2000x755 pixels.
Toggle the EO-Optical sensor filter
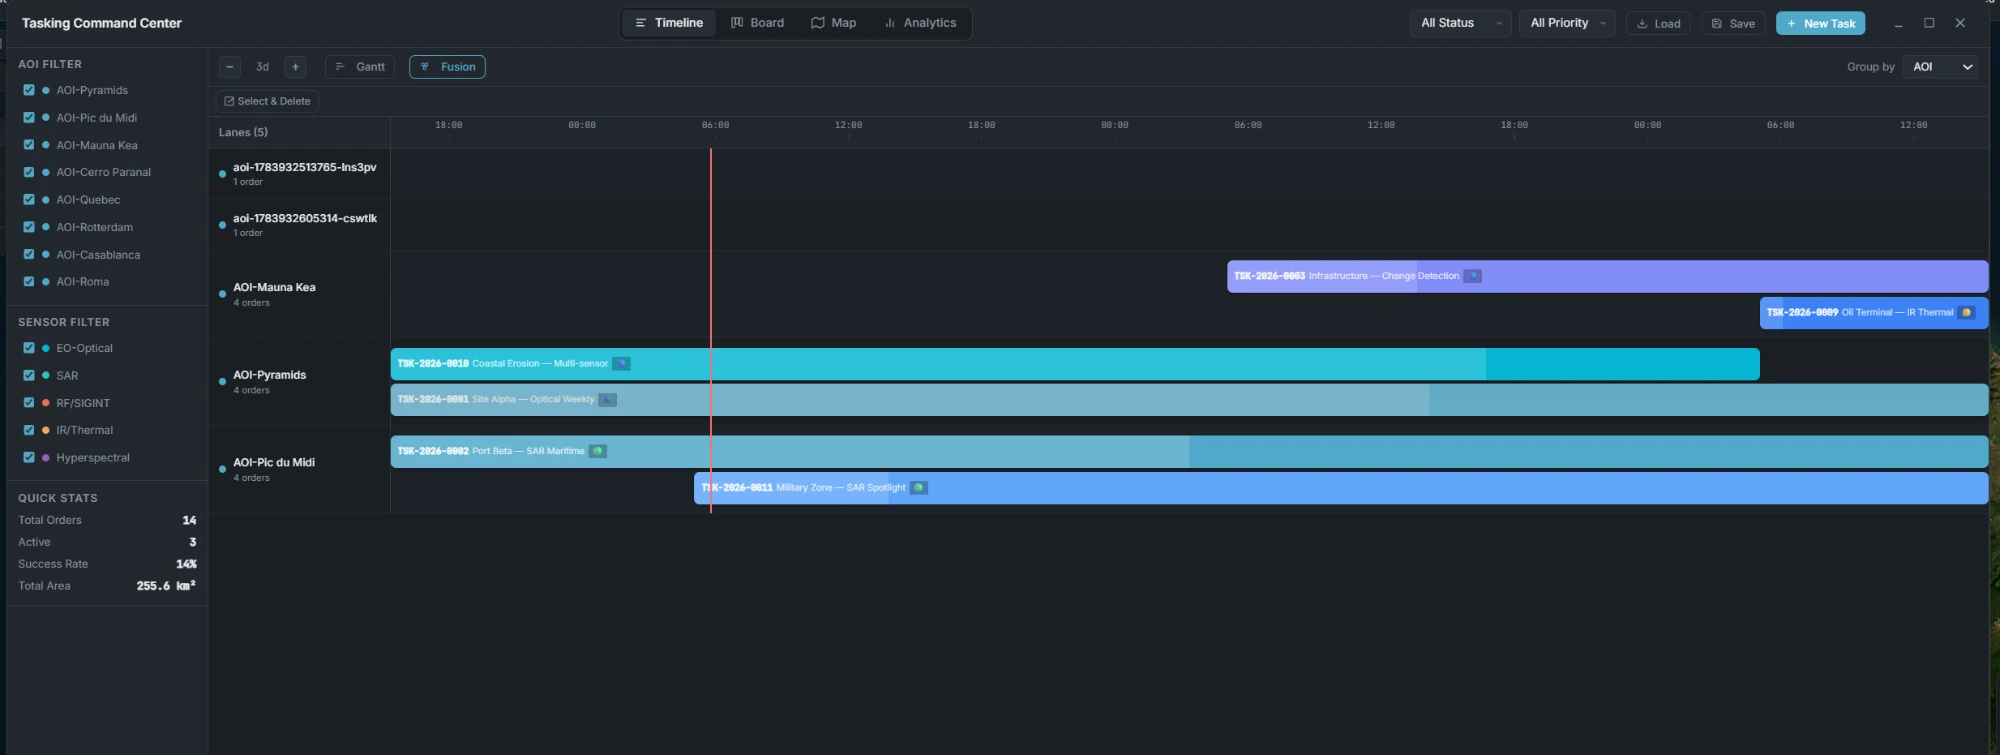pos(29,348)
